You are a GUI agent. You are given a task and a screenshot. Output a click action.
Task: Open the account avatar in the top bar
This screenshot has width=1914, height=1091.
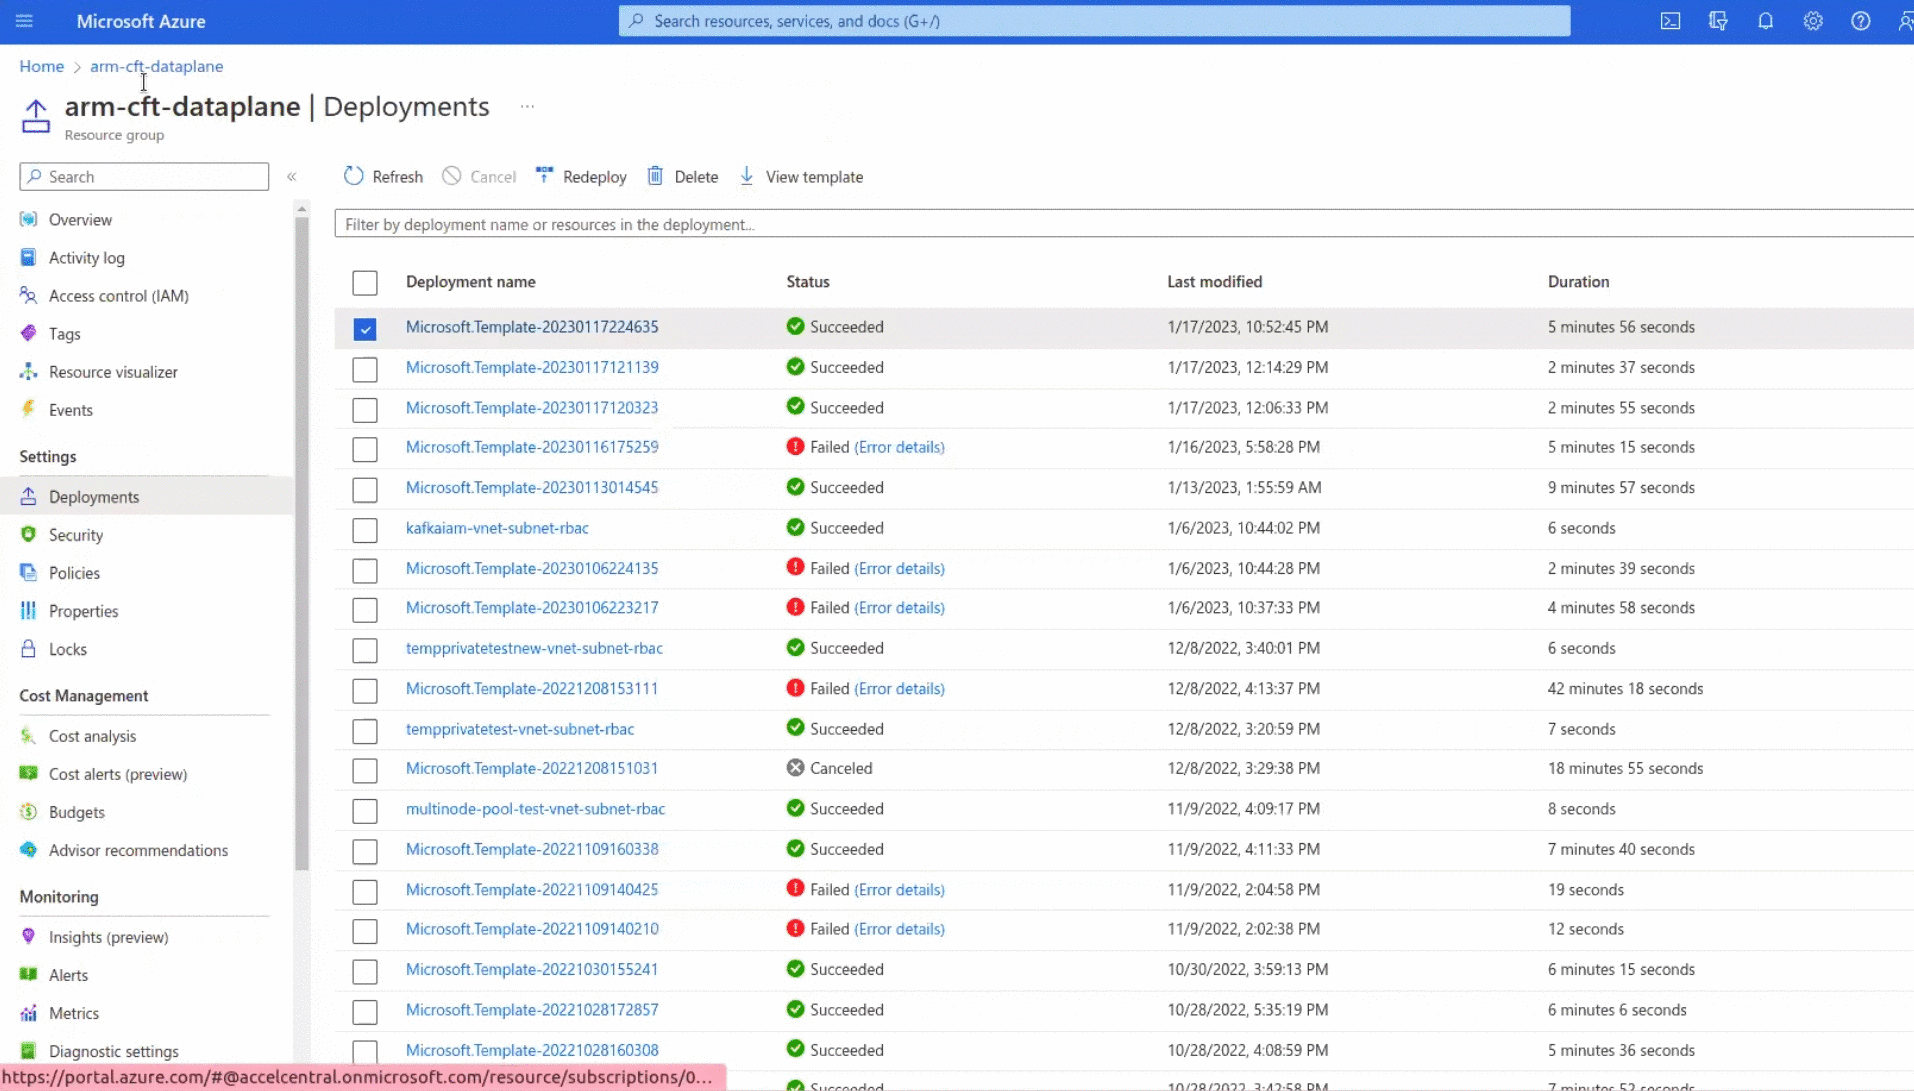1904,21
